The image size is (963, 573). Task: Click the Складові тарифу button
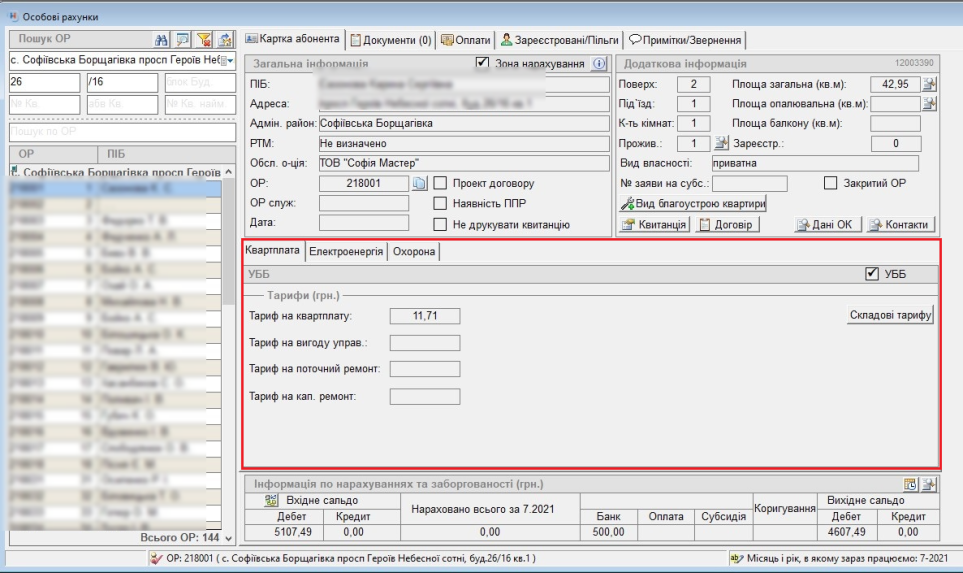click(x=891, y=316)
